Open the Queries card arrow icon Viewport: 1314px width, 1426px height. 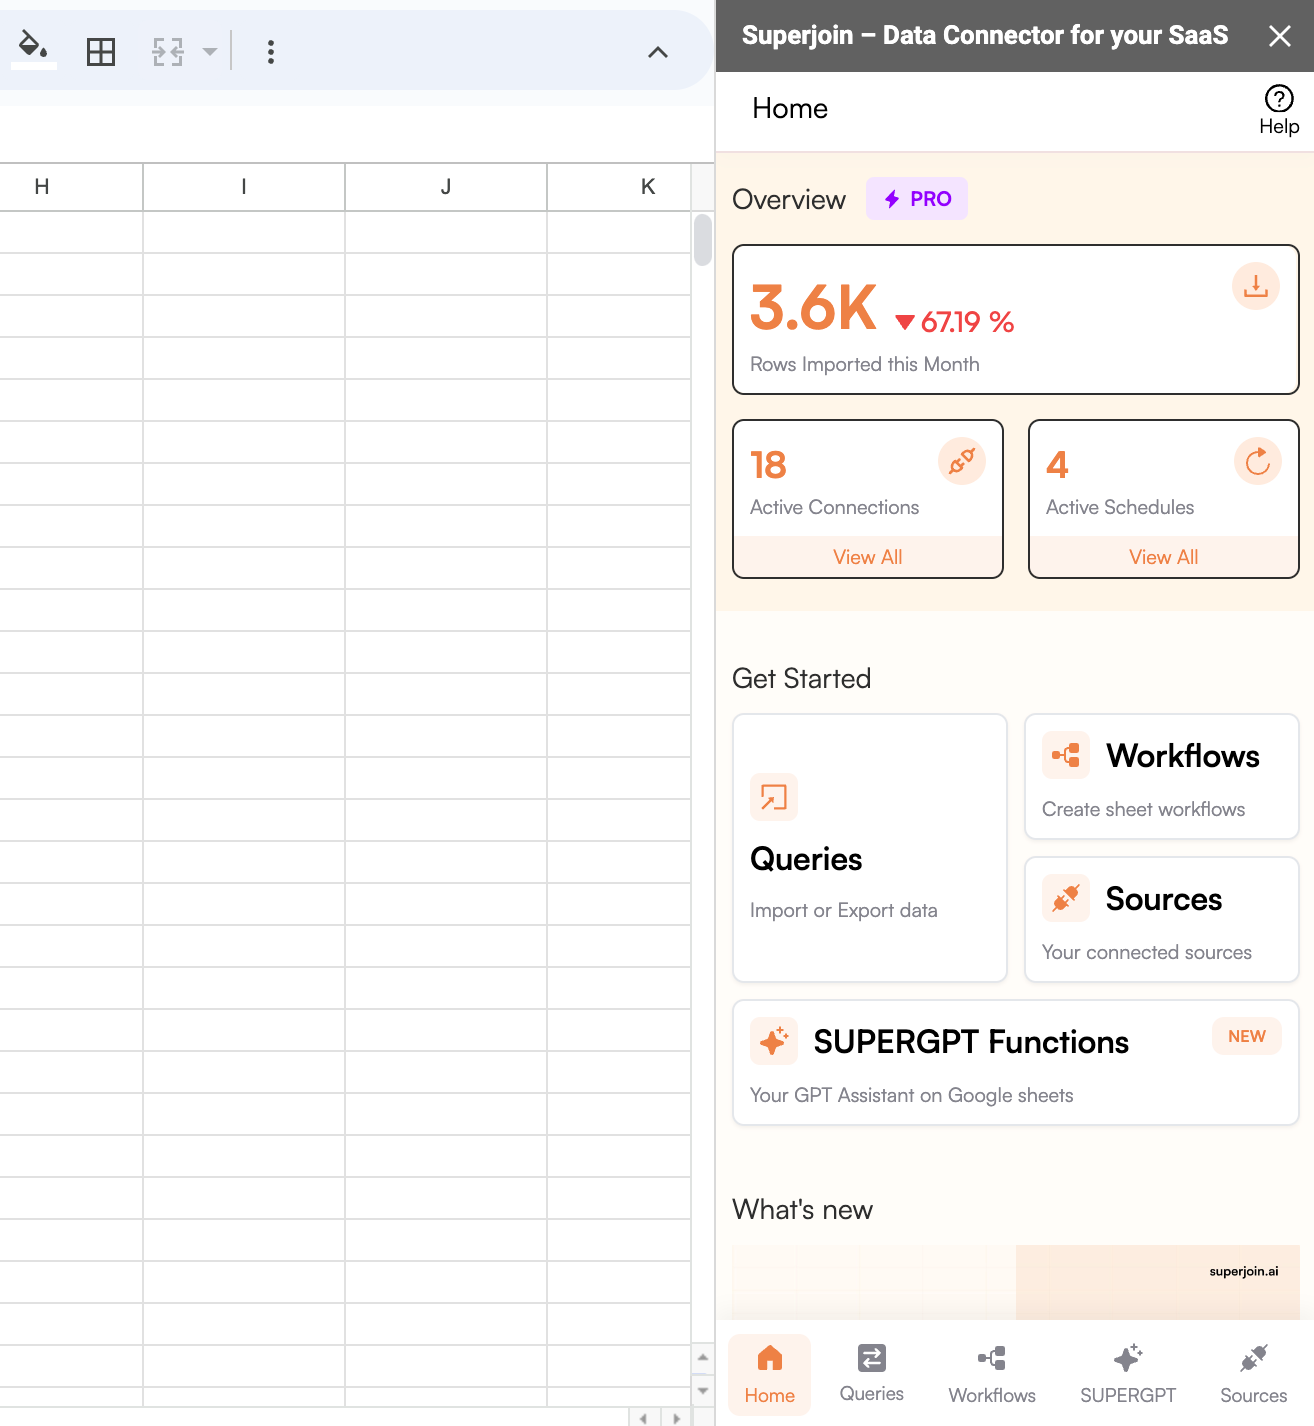pyautogui.click(x=774, y=797)
